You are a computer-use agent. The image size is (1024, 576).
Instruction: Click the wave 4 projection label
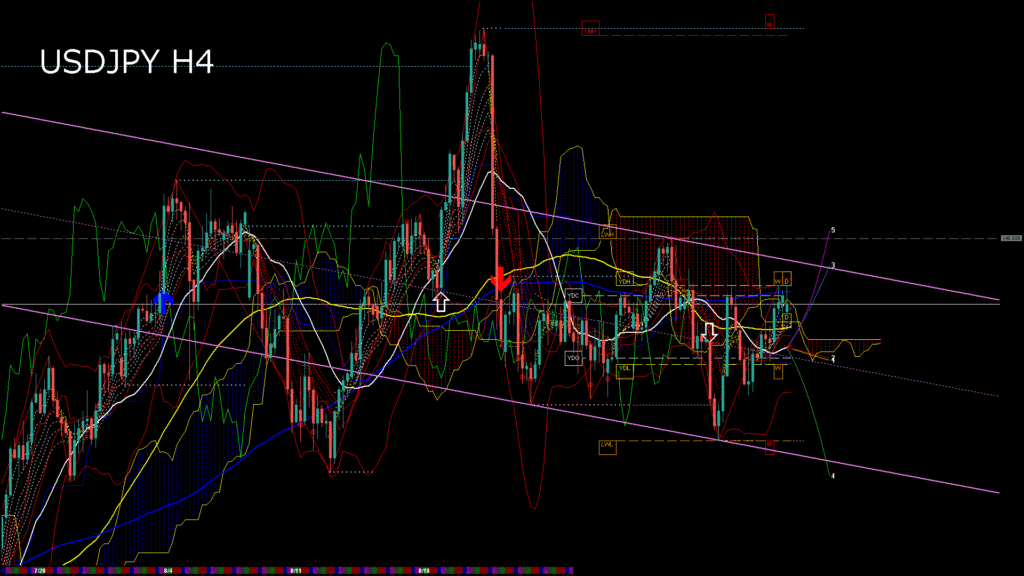point(833,476)
